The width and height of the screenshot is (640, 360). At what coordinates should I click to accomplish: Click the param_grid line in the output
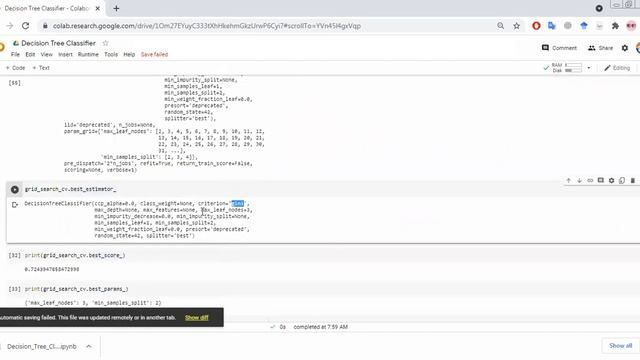[164, 131]
